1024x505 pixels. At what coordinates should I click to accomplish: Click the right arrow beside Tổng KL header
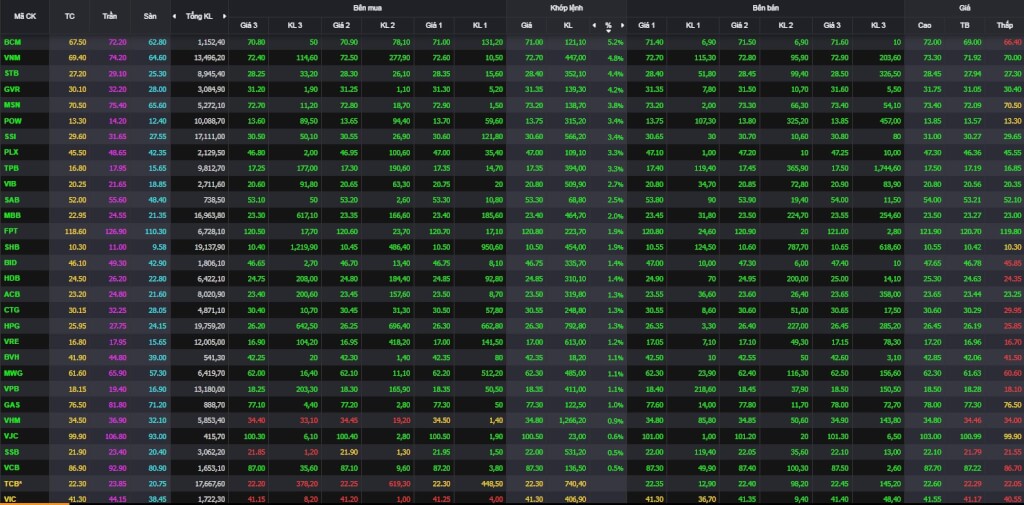[x=225, y=16]
